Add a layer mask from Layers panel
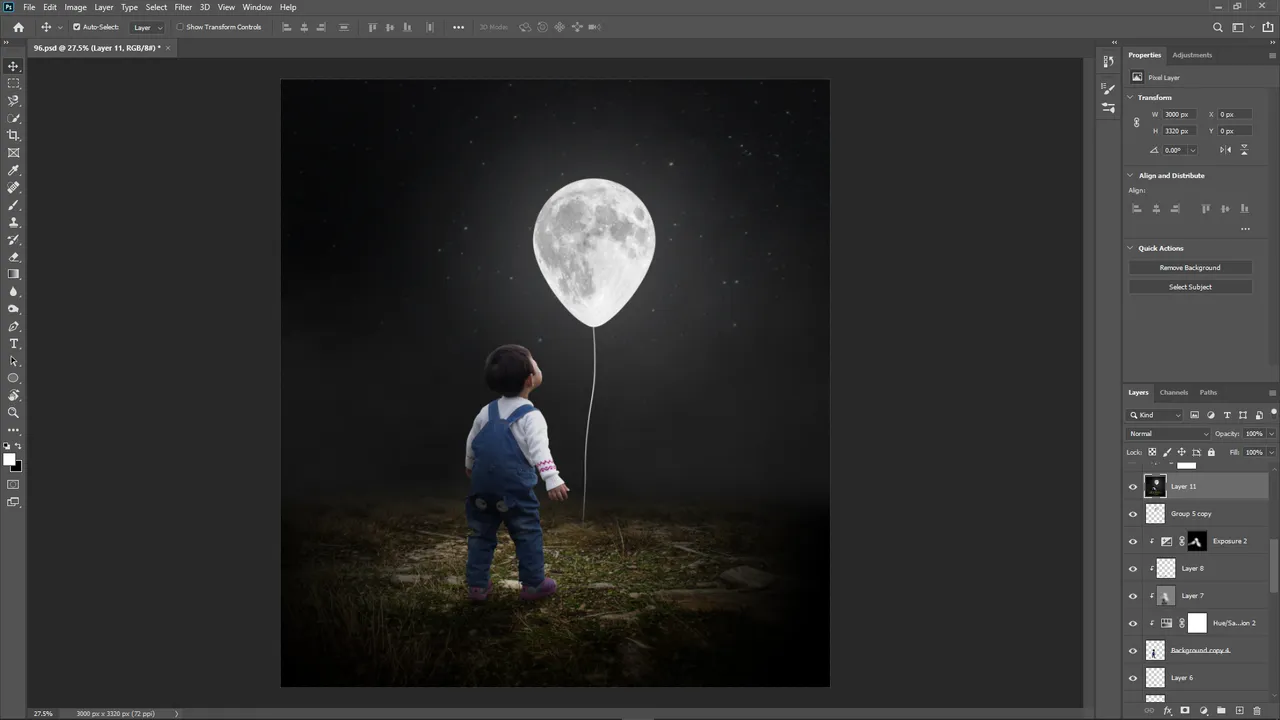Viewport: 1280px width, 720px height. pos(1185,711)
